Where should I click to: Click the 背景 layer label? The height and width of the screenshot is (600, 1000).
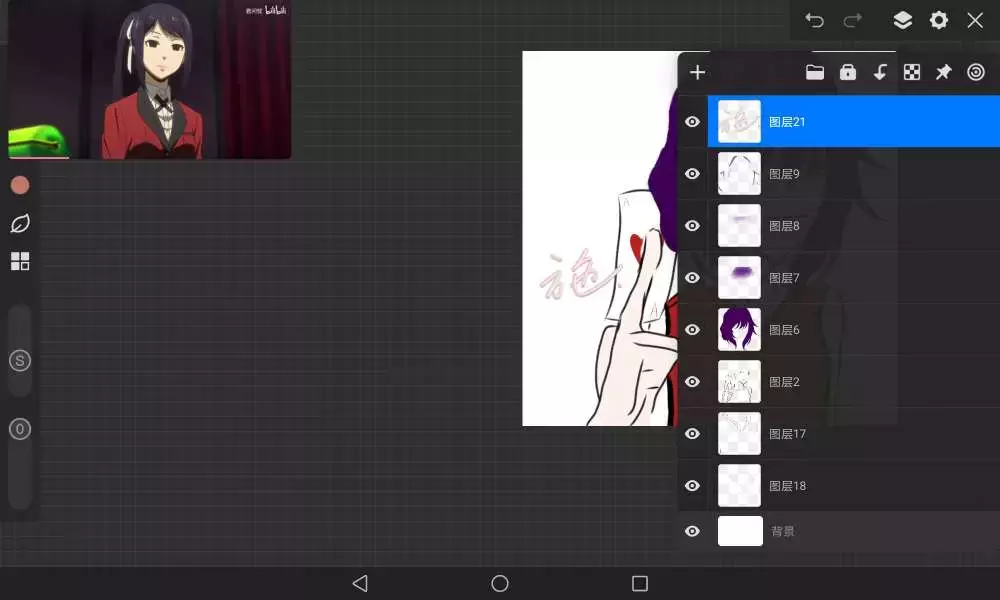click(x=783, y=531)
